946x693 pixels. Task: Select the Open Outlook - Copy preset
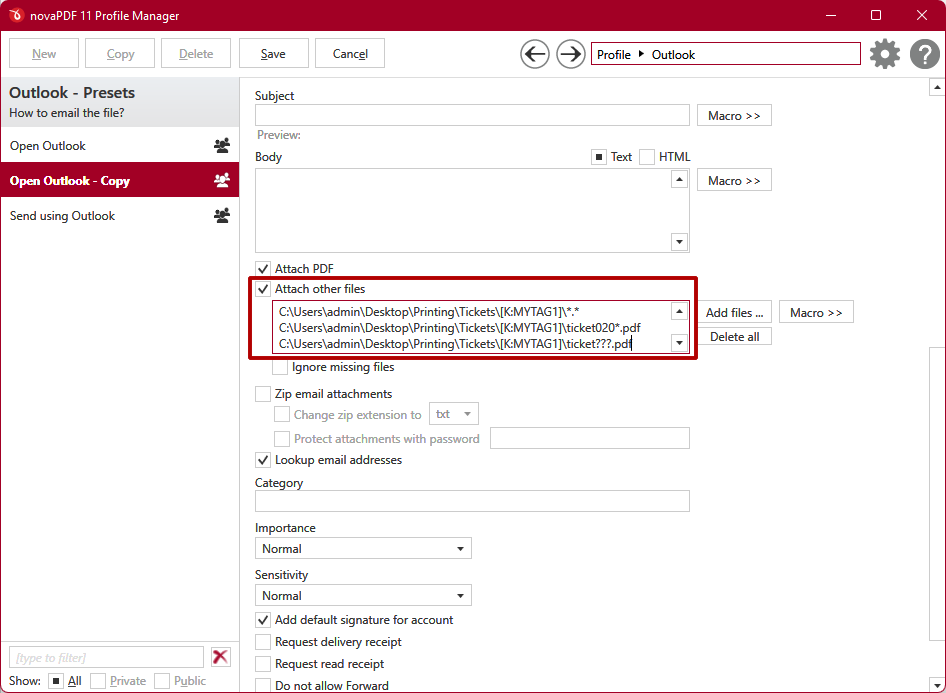(x=120, y=180)
